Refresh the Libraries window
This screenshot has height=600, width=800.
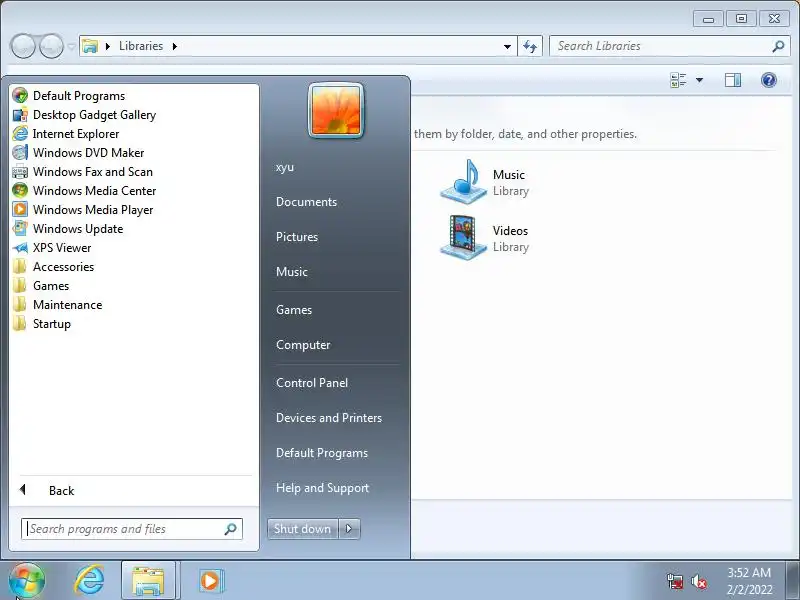click(x=530, y=46)
